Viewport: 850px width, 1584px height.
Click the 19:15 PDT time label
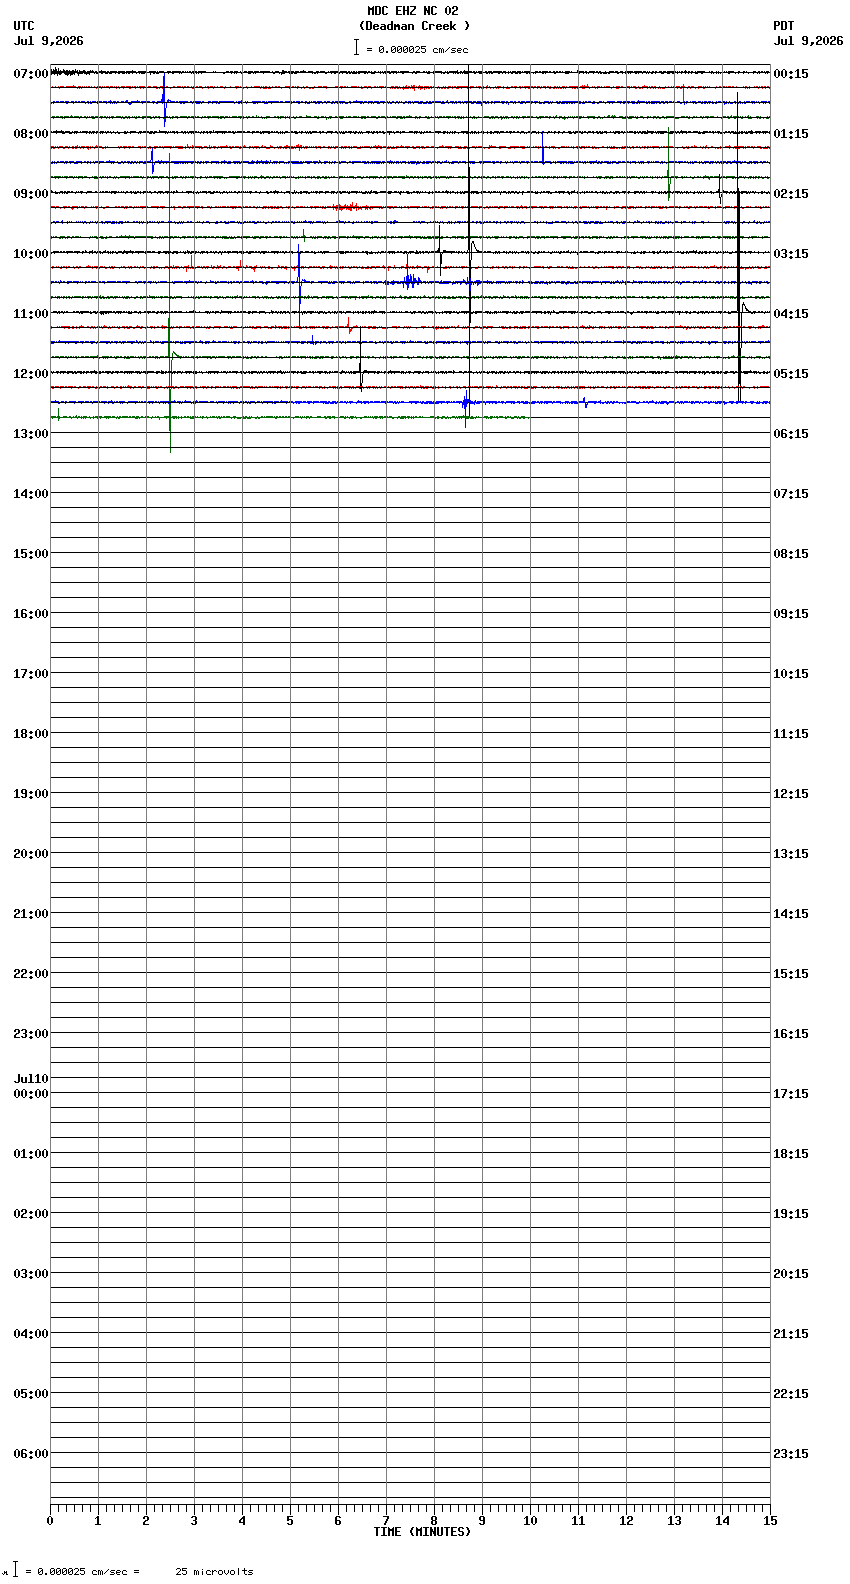(791, 1214)
